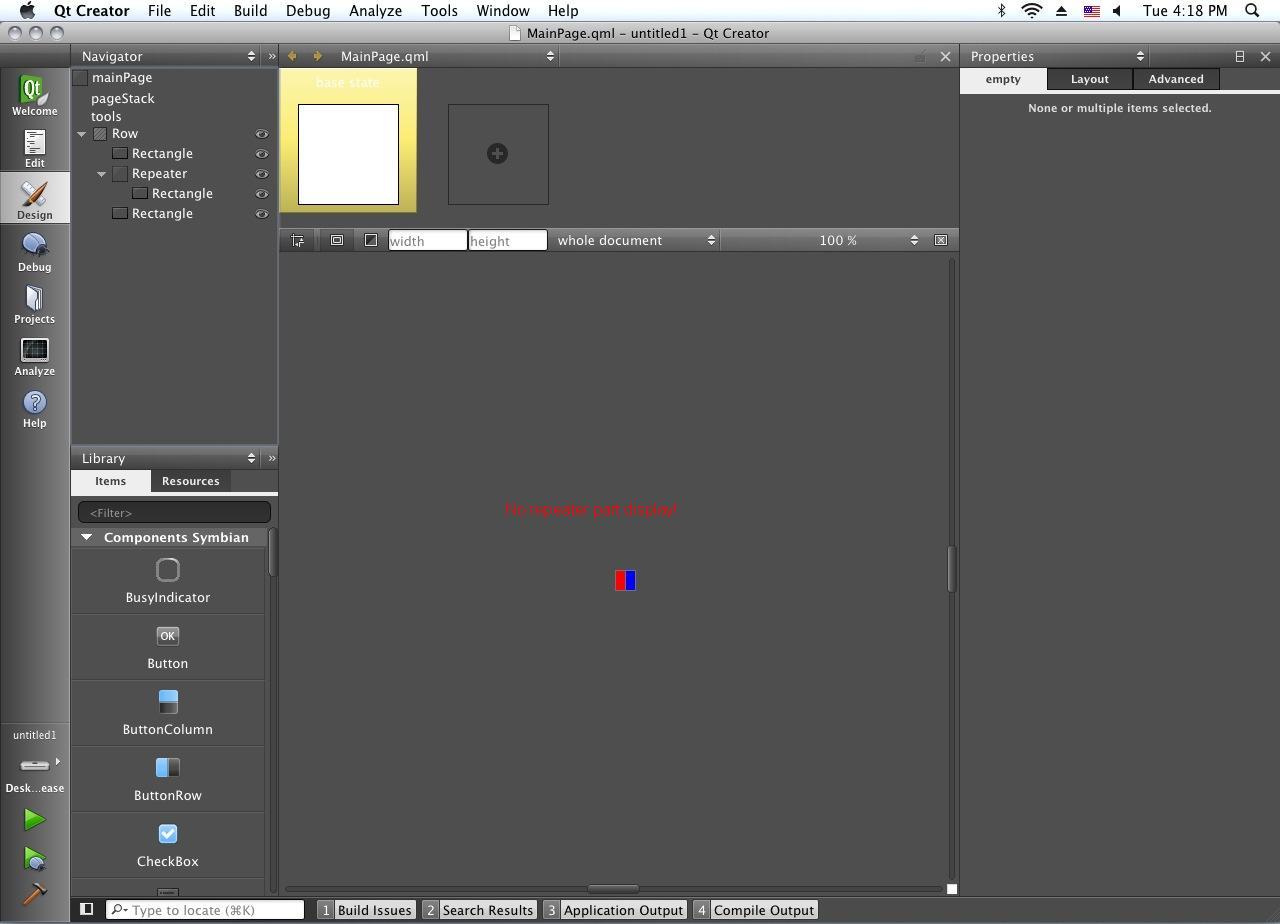Click the green Run button
The width and height of the screenshot is (1280, 924).
click(34, 819)
